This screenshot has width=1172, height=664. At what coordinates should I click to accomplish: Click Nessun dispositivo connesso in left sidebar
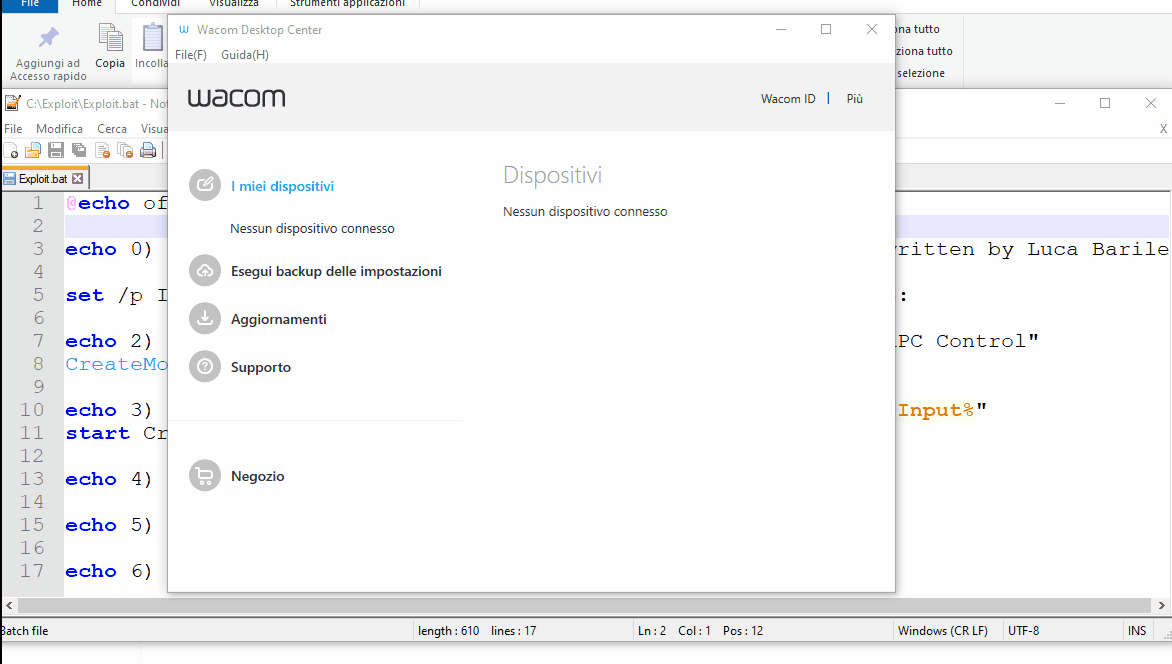point(312,229)
